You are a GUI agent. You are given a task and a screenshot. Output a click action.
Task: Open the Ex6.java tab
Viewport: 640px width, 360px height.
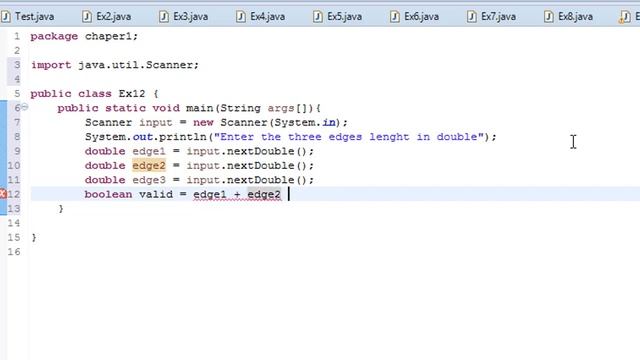click(415, 17)
